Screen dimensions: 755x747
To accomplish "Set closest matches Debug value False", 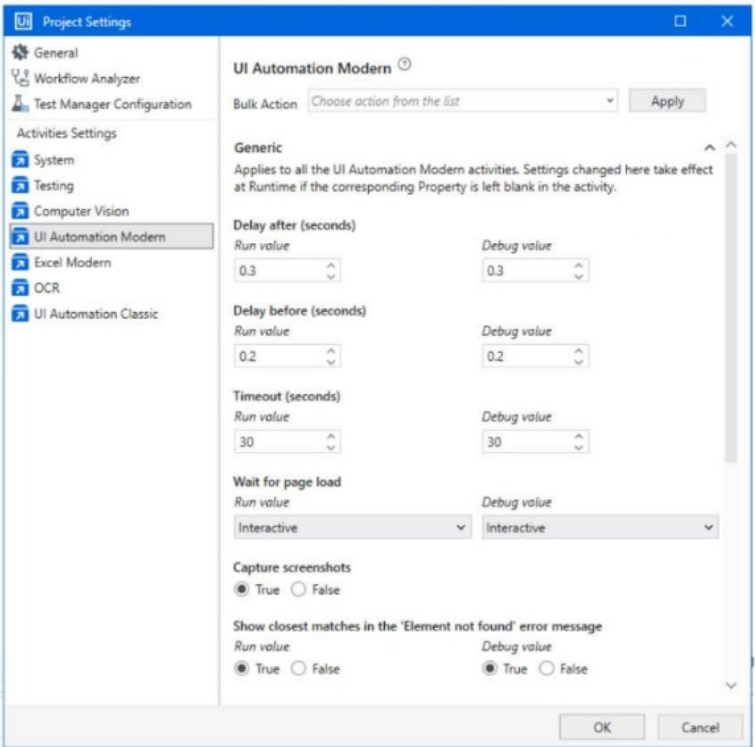I will point(546,668).
